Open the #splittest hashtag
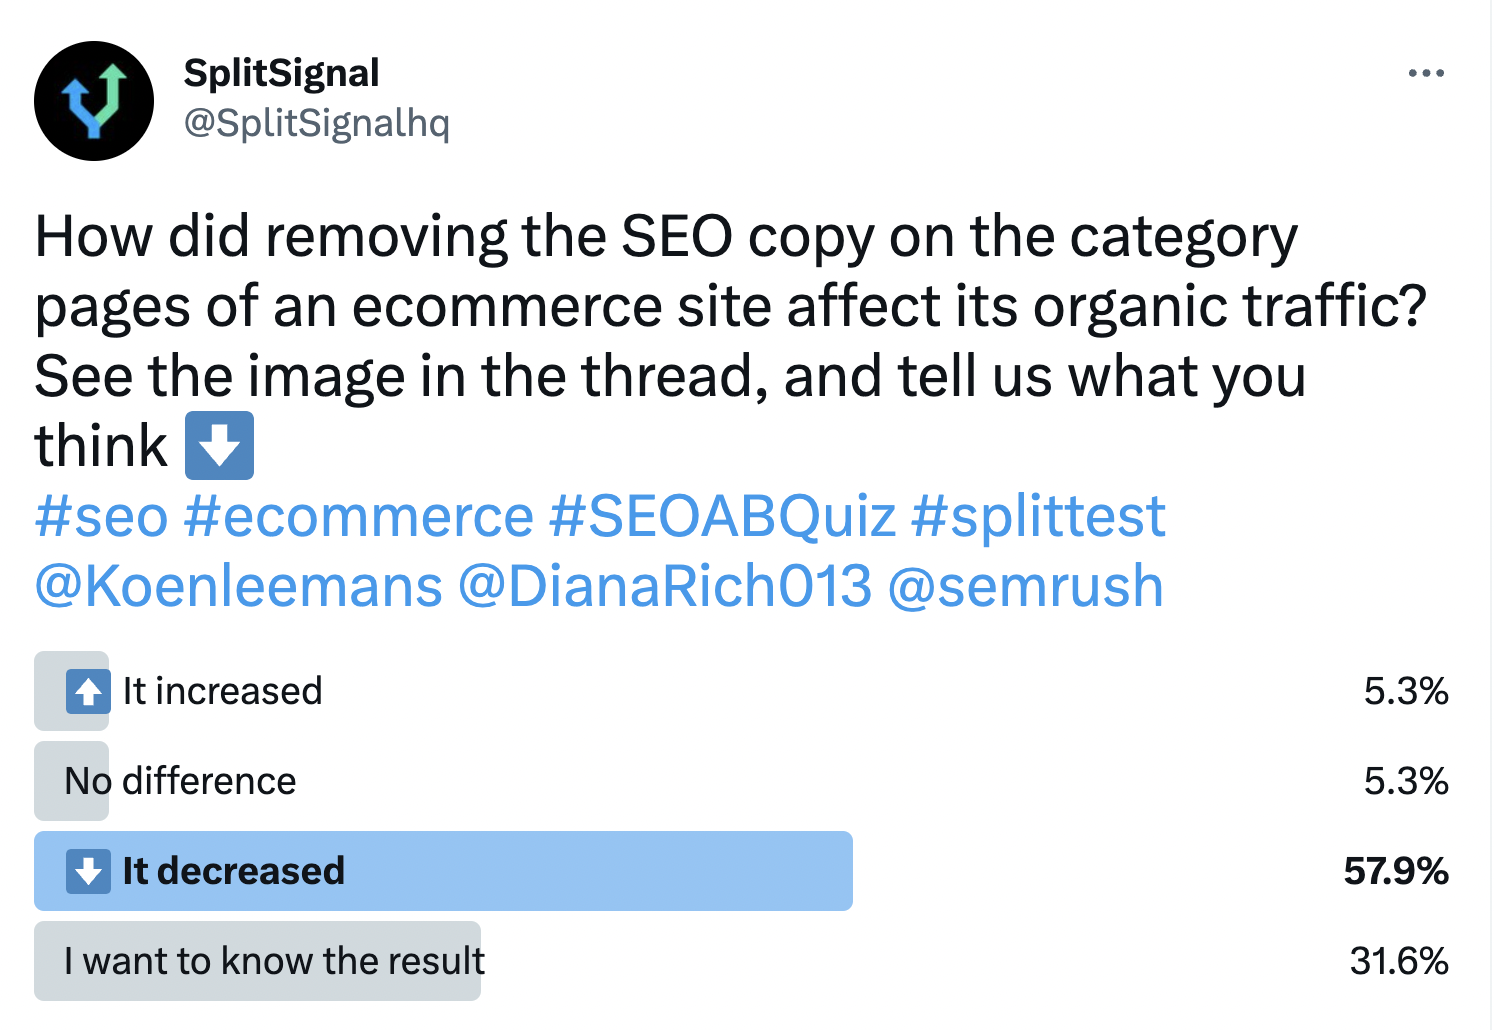 (x=1038, y=516)
